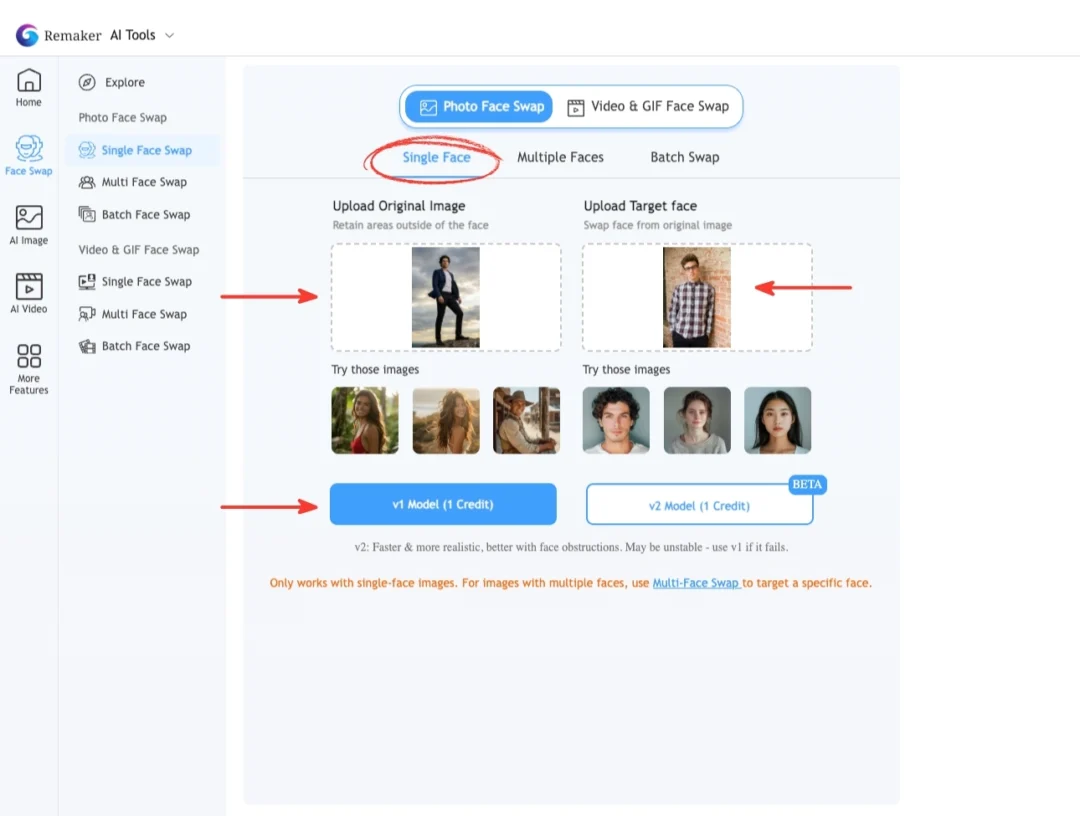The image size is (1080, 816).
Task: Open the Home section from the left sidebar
Action: pyautogui.click(x=28, y=89)
